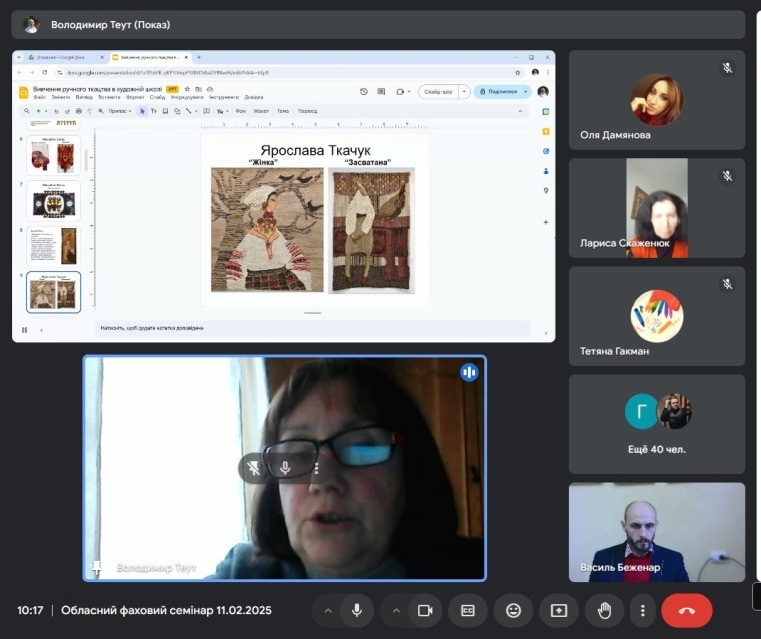
Task: Unpin Володимир Теут's video tile
Action: (253, 468)
